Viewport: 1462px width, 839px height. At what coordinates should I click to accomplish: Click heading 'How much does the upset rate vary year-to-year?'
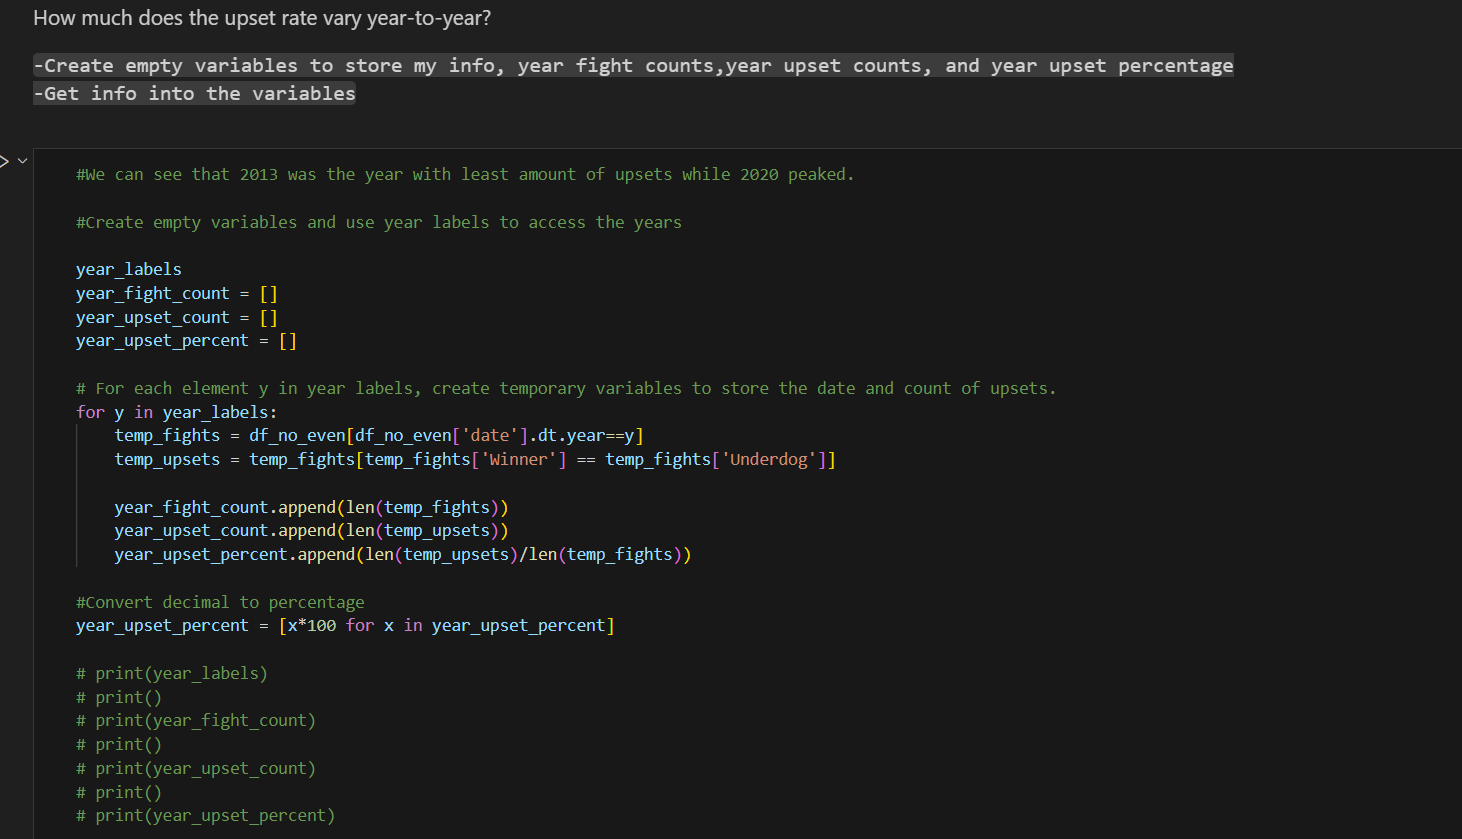click(x=262, y=18)
